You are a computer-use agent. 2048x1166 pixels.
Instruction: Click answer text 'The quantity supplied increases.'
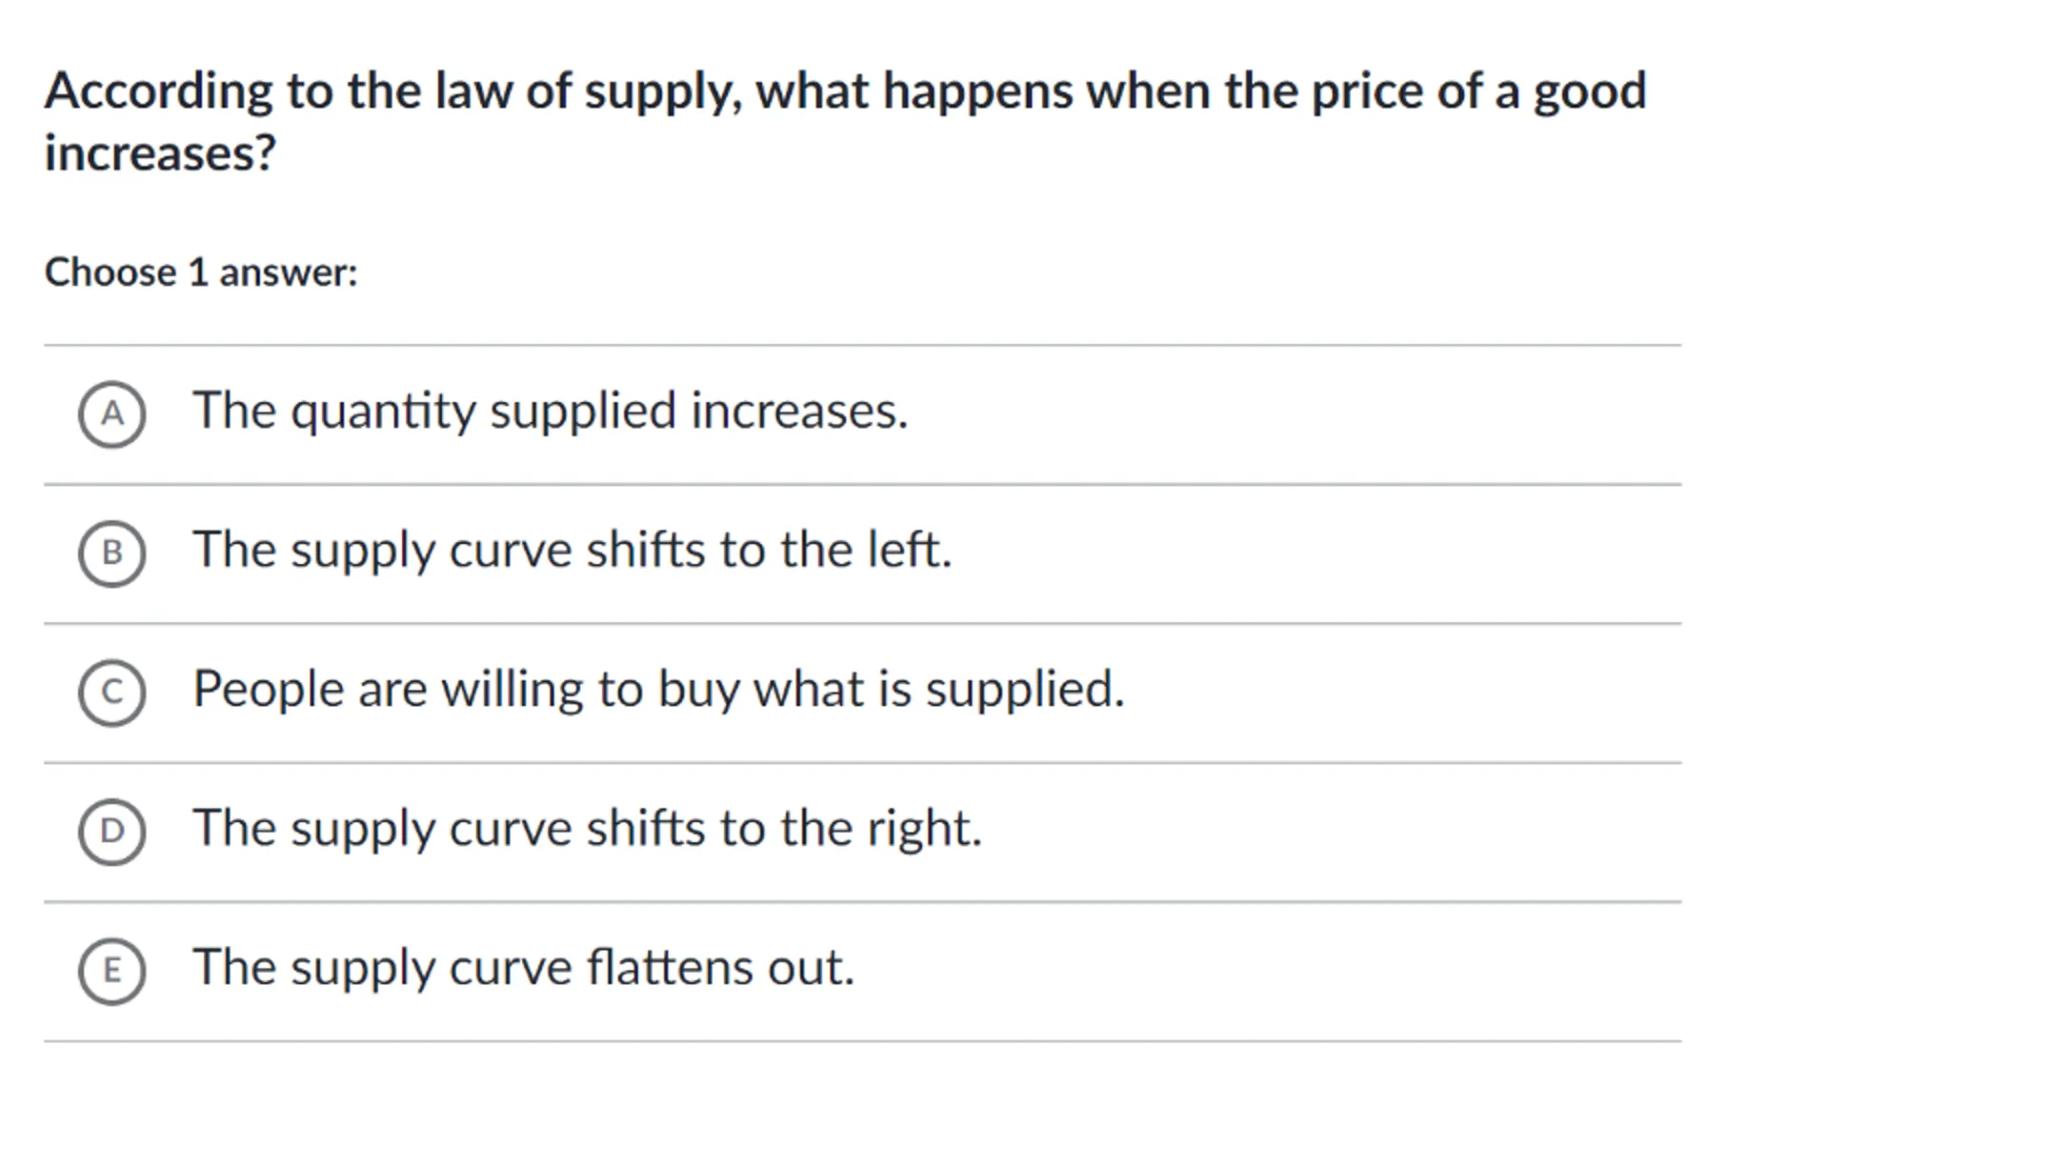click(x=550, y=411)
